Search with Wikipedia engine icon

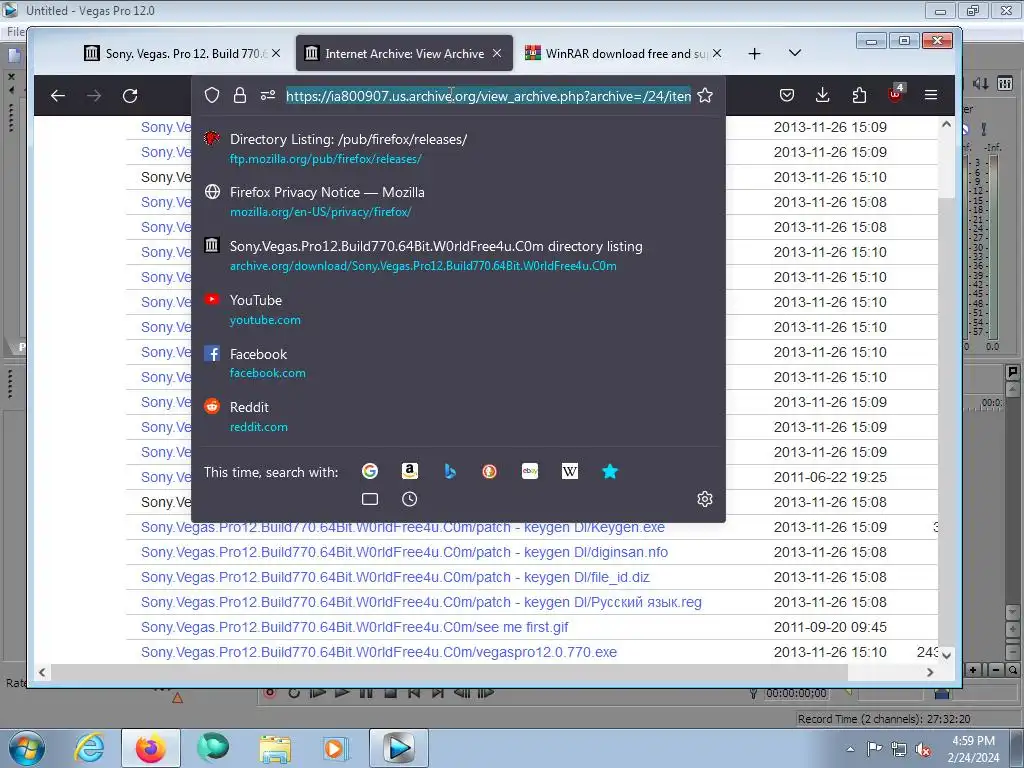pos(569,471)
